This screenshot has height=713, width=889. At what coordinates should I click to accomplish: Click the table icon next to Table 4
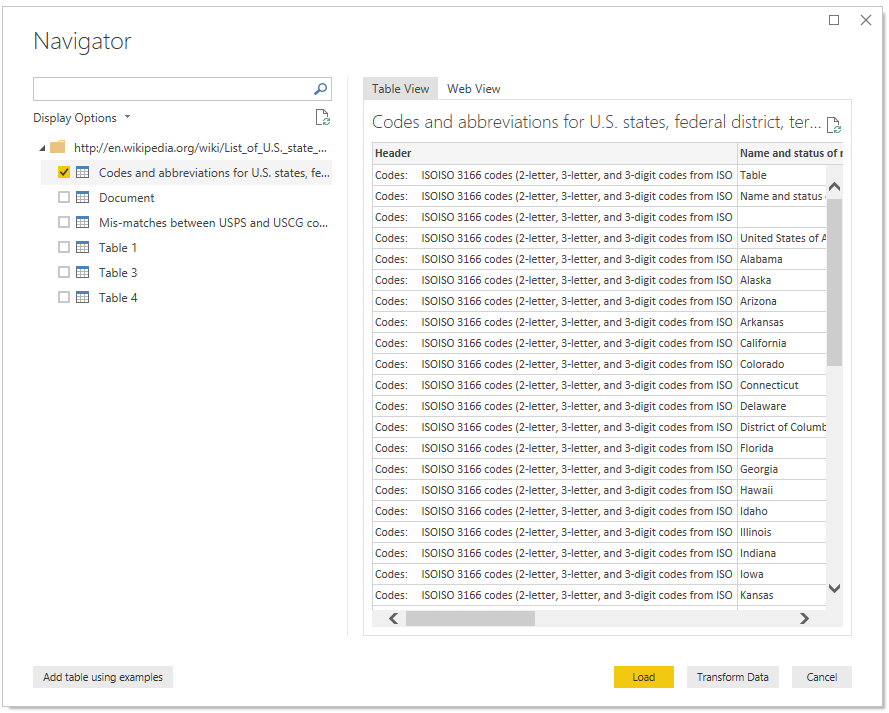pyautogui.click(x=83, y=298)
